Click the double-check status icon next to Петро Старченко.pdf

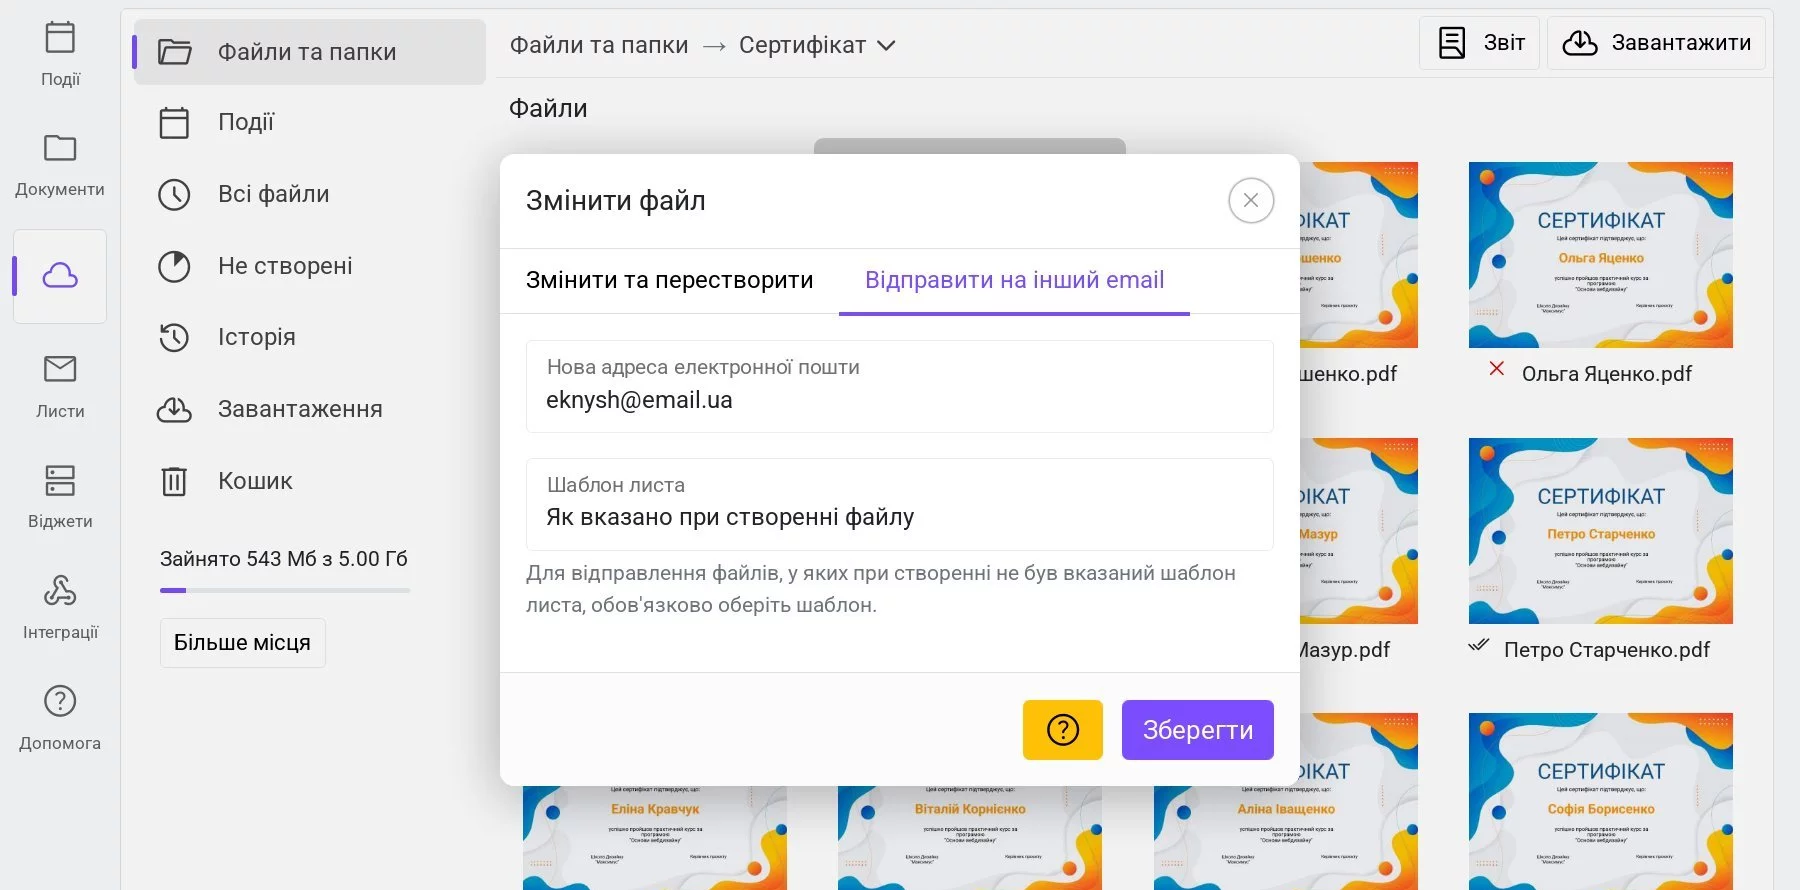(1479, 645)
